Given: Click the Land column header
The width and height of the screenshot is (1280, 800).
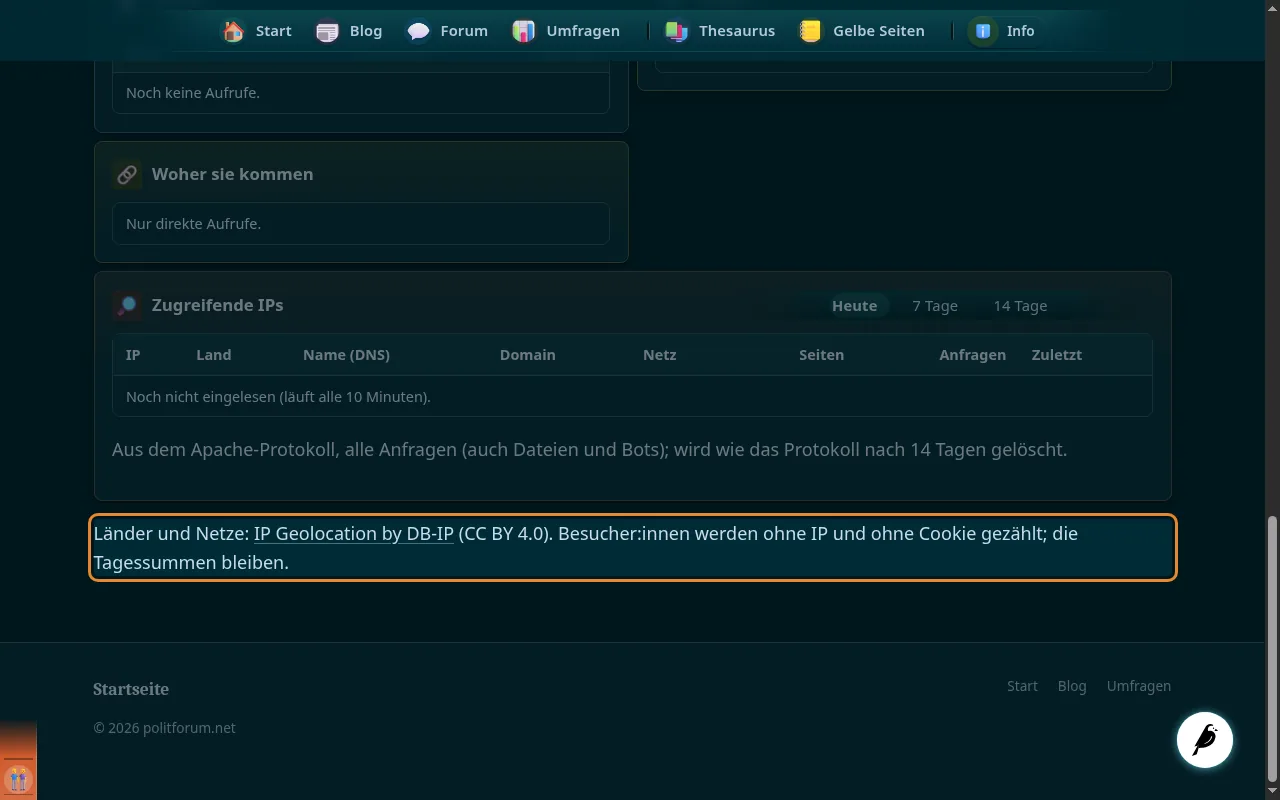Looking at the screenshot, I should point(214,355).
